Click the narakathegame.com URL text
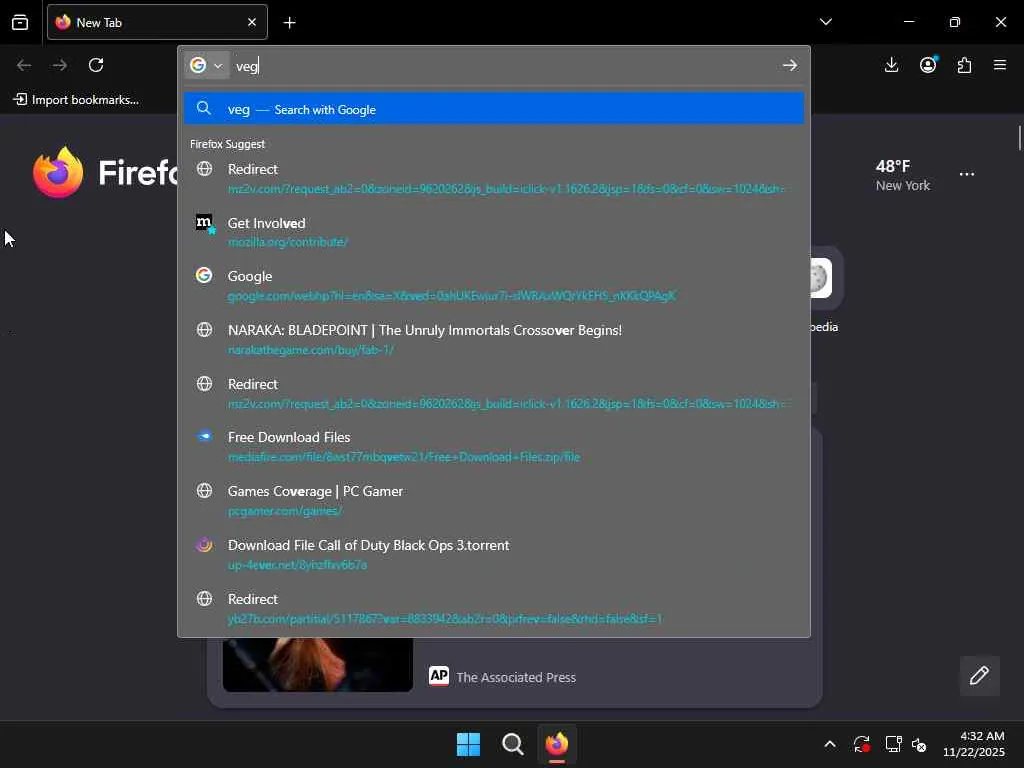Viewport: 1024px width, 768px height. (x=310, y=350)
